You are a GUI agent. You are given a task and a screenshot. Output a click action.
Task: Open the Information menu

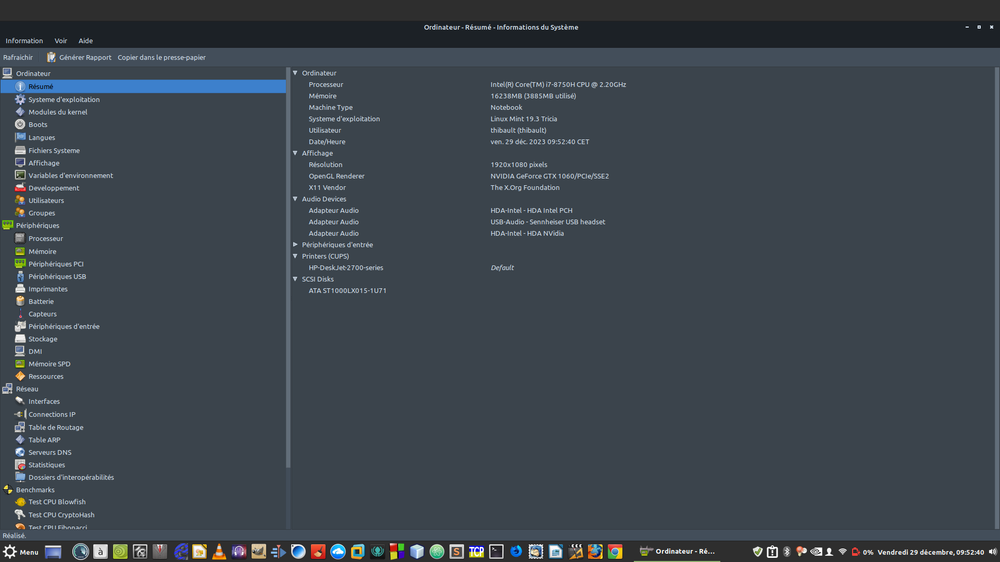point(24,41)
